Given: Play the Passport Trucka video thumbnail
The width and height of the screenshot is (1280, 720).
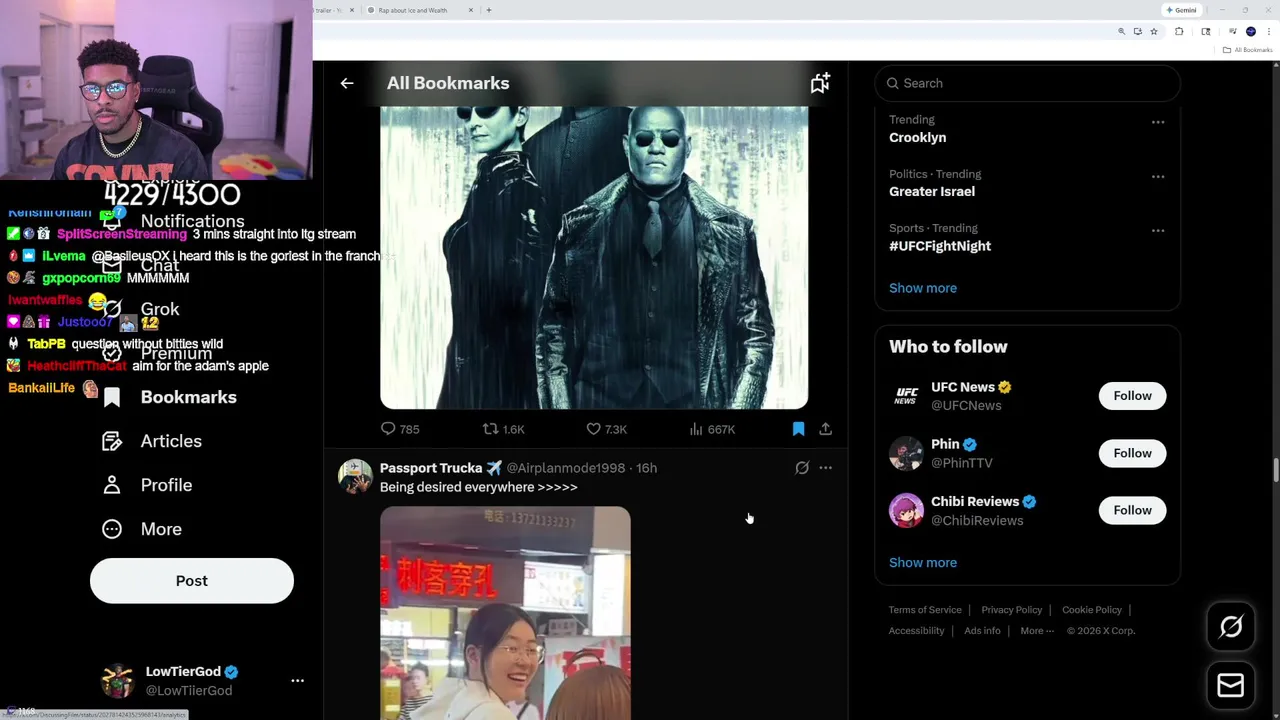Looking at the screenshot, I should 505,613.
